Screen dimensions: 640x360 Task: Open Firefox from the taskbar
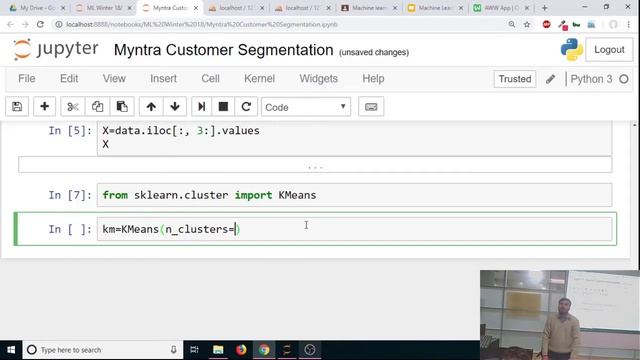pyautogui.click(x=241, y=350)
